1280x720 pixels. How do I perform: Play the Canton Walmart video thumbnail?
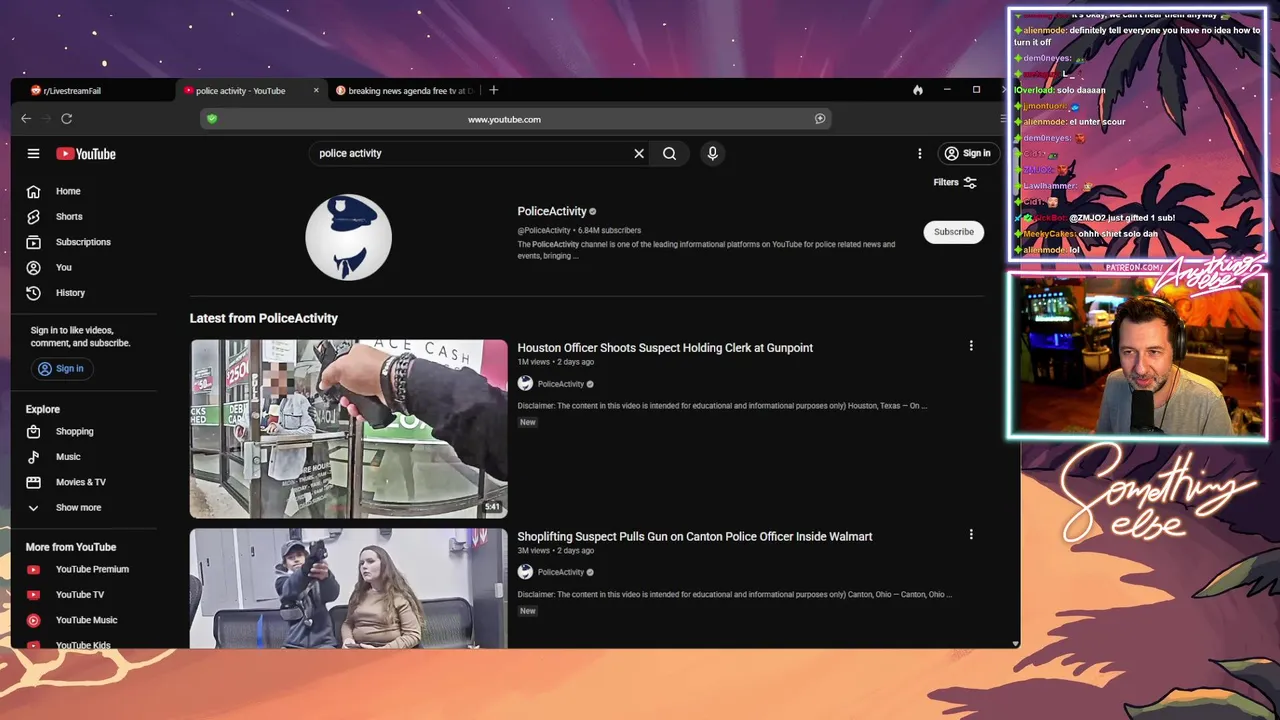point(349,588)
